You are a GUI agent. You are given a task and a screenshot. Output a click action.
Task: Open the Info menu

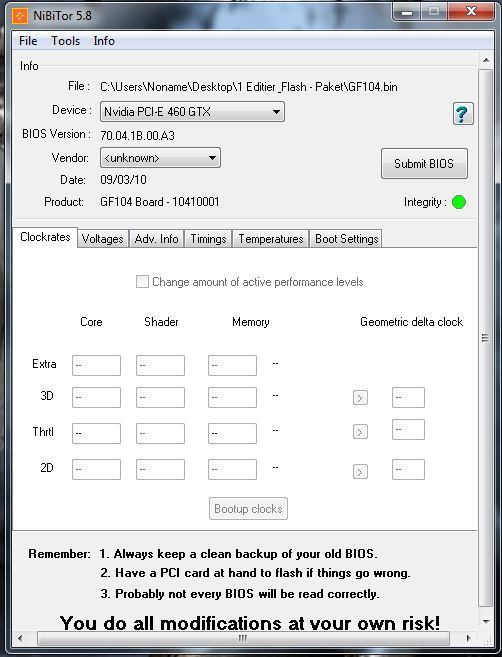coord(104,41)
